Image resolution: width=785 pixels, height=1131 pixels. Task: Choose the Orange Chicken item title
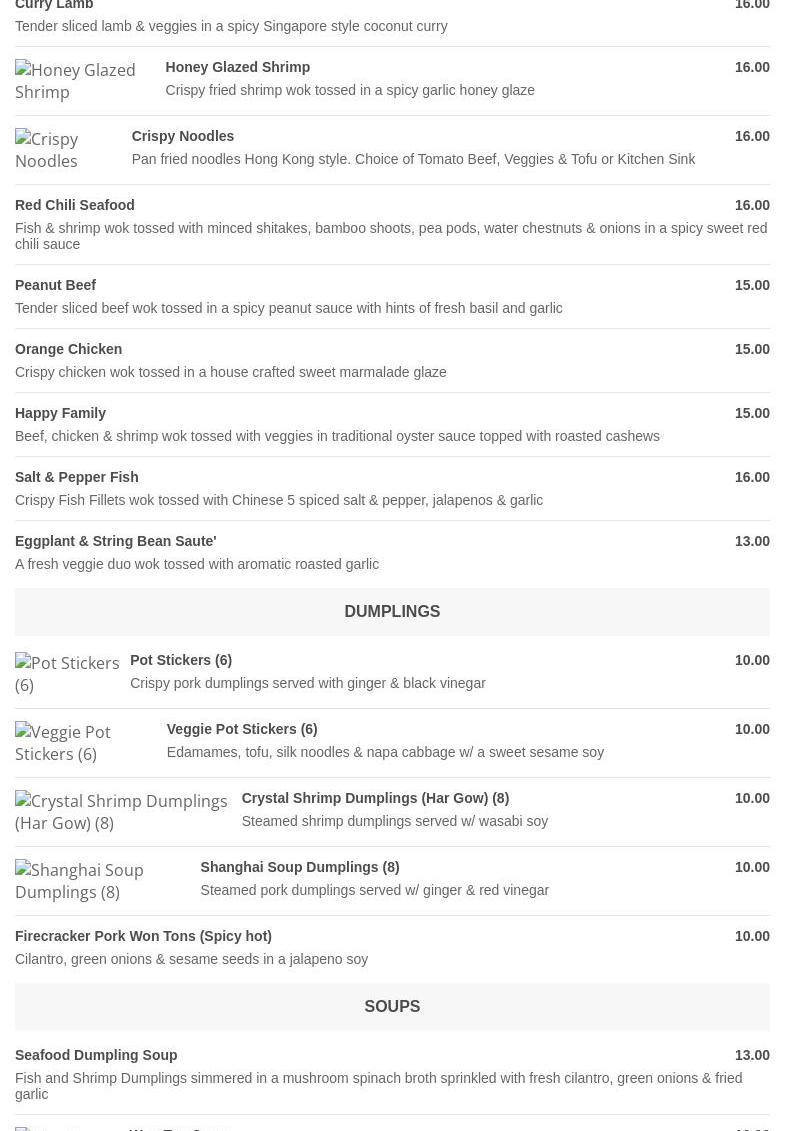point(69,349)
